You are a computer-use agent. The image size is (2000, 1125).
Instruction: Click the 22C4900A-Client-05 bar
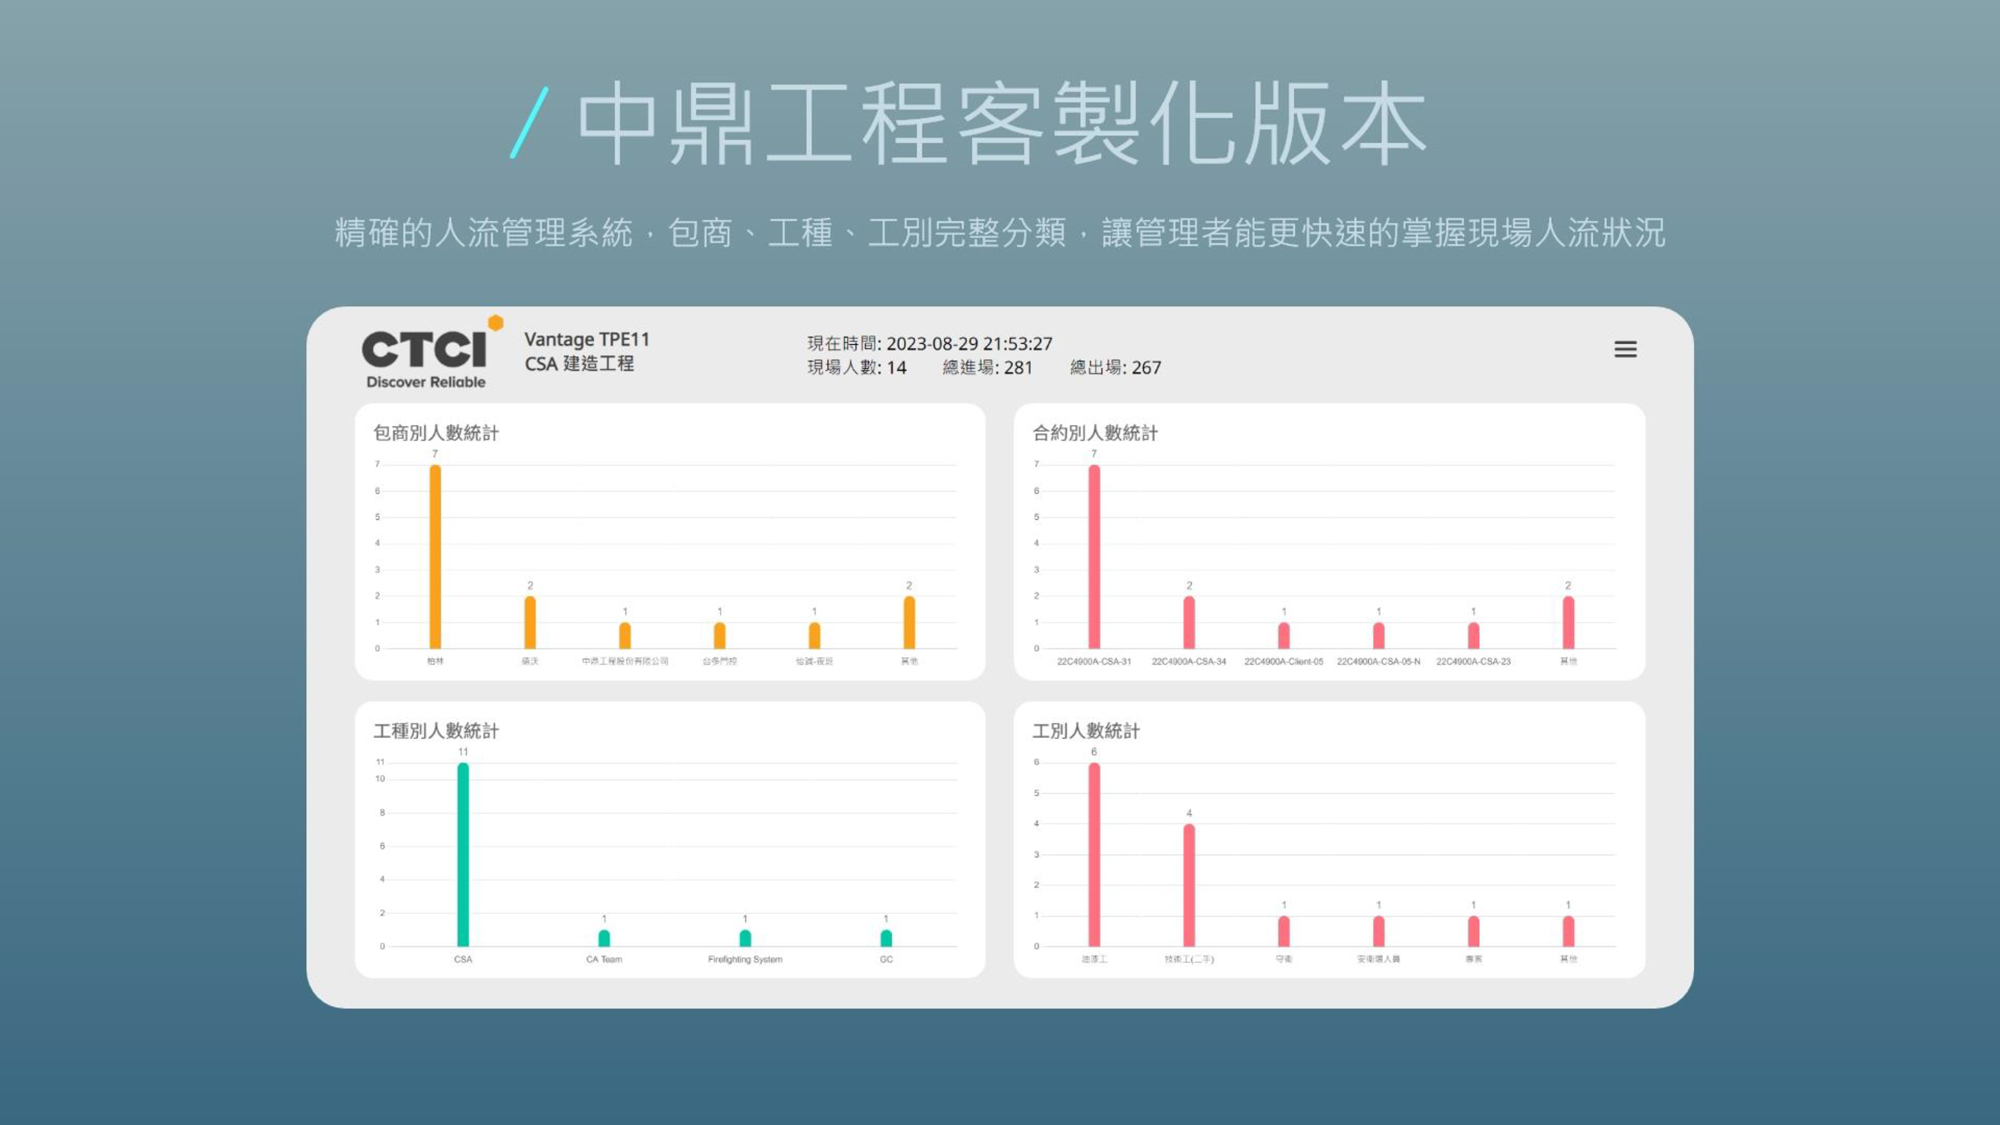(x=1284, y=635)
